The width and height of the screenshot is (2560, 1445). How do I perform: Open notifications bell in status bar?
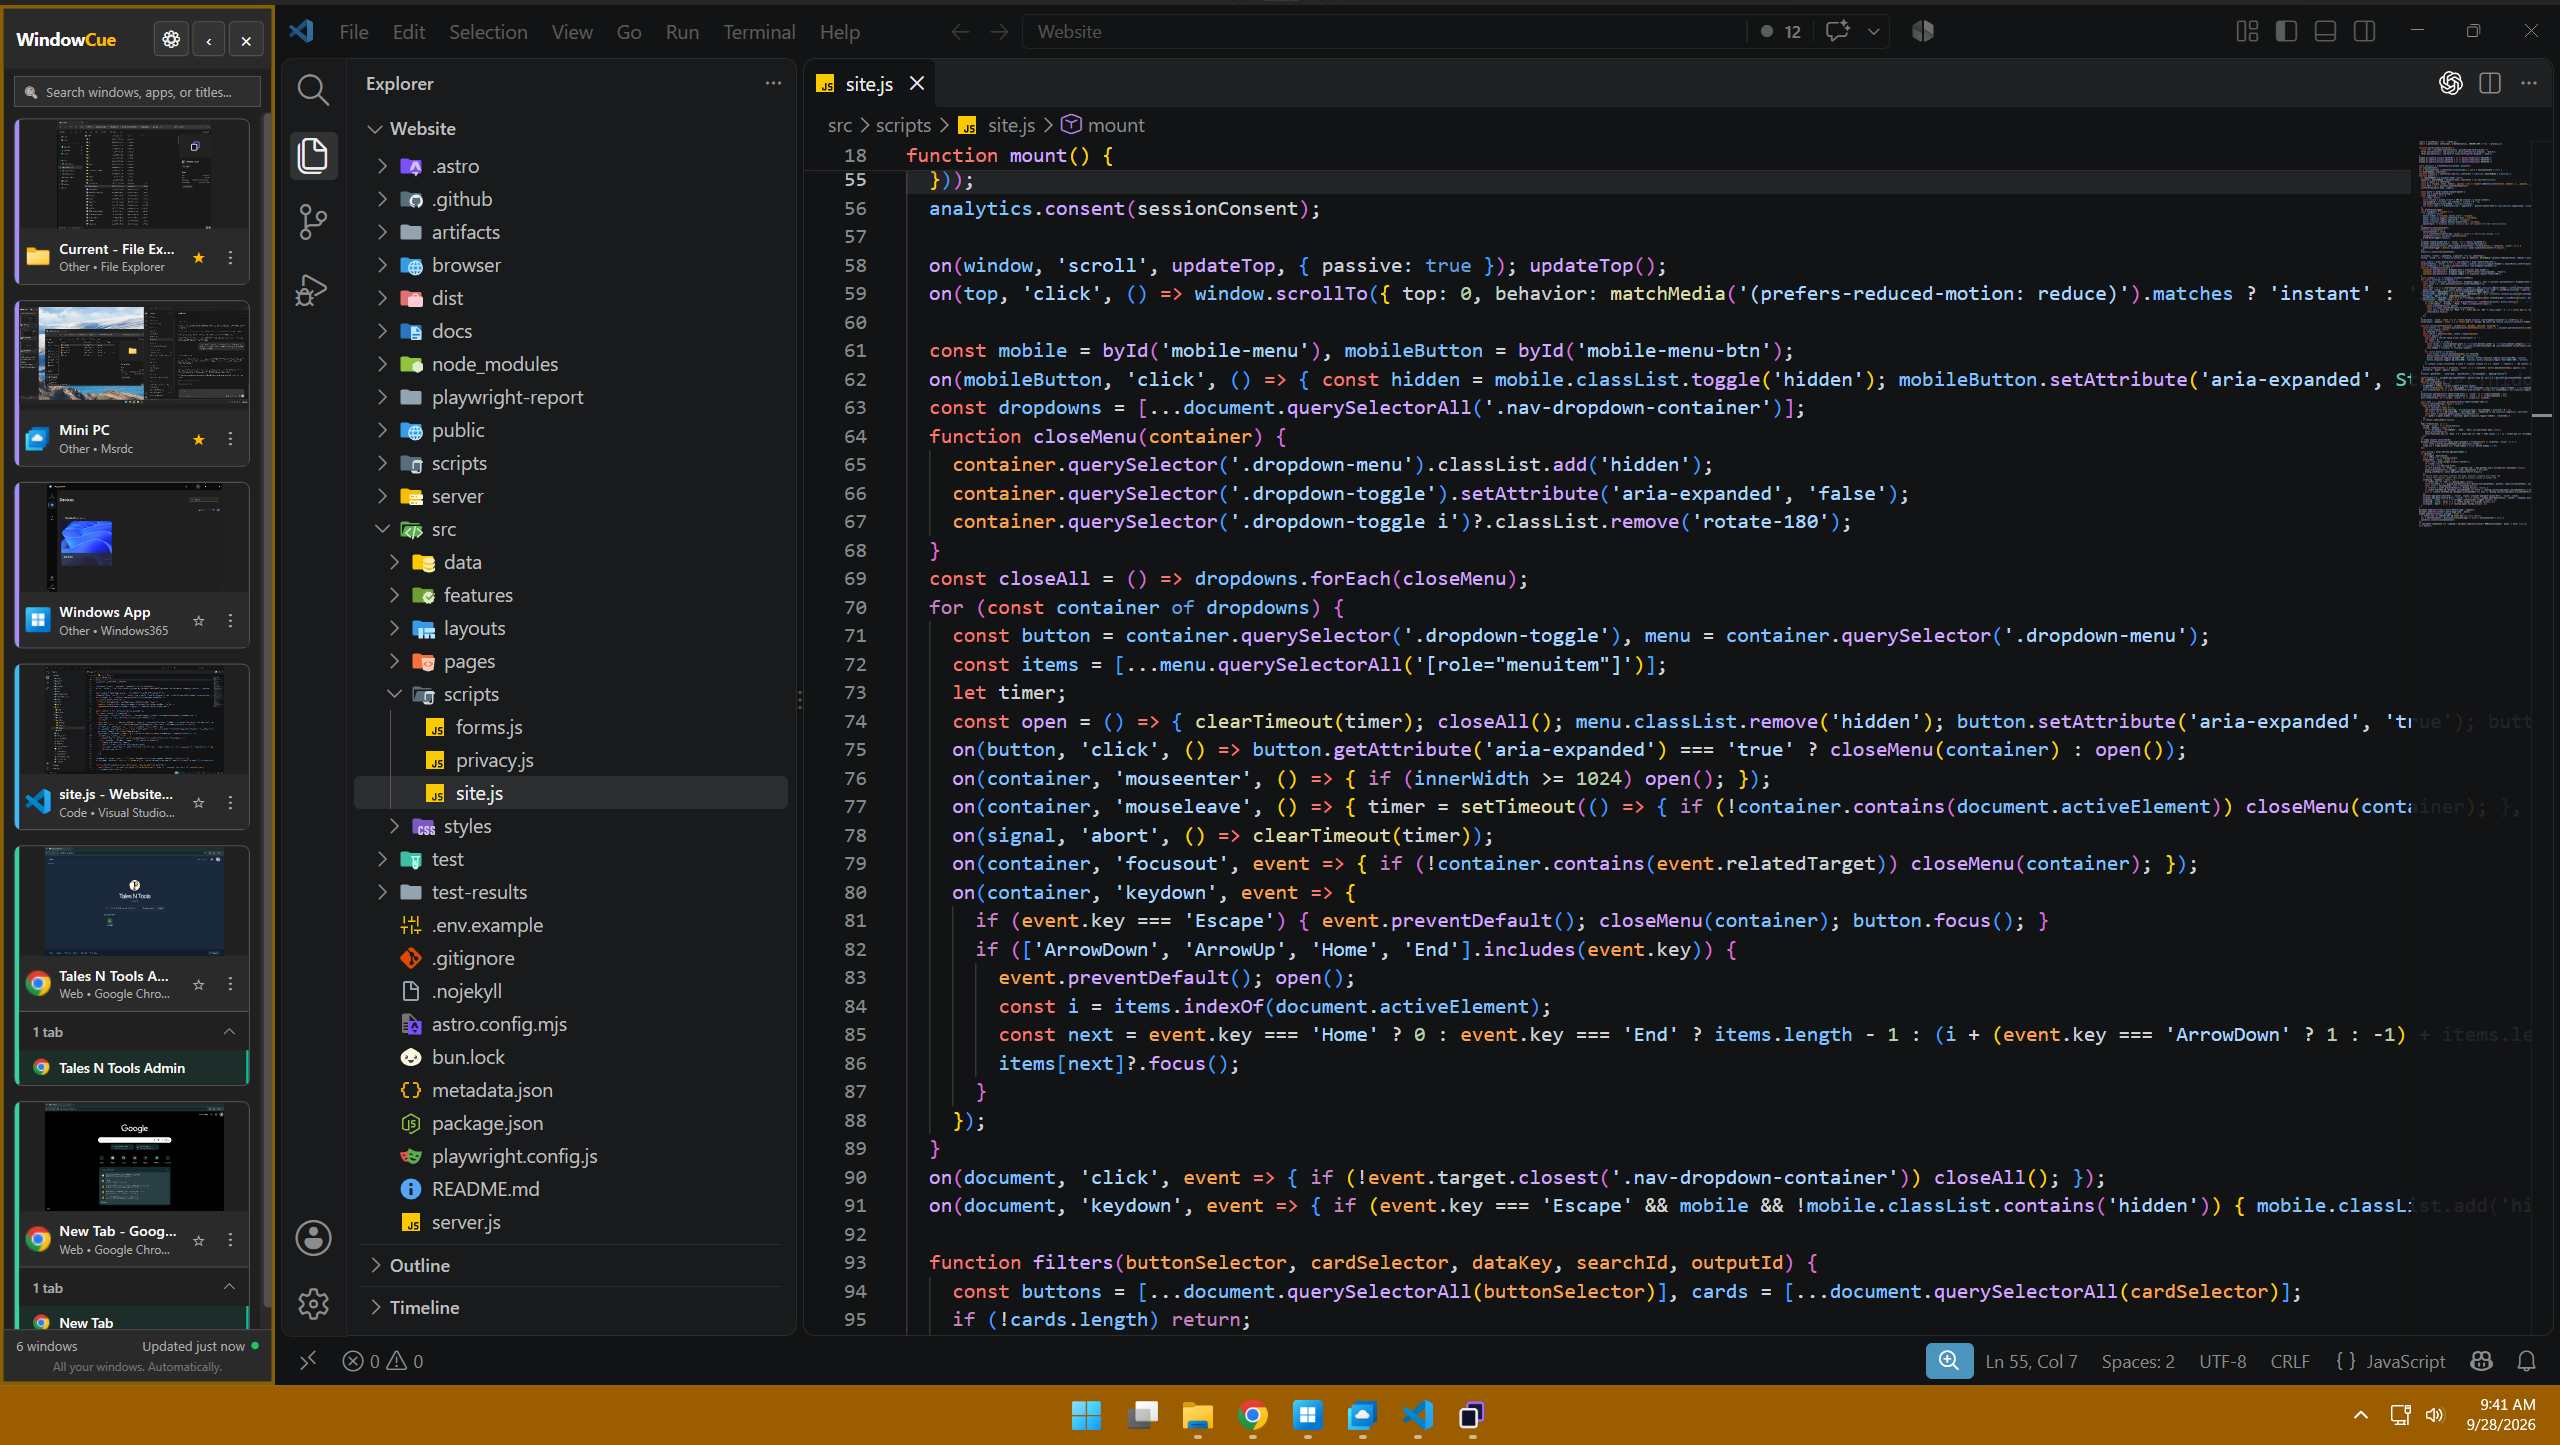(x=2527, y=1361)
